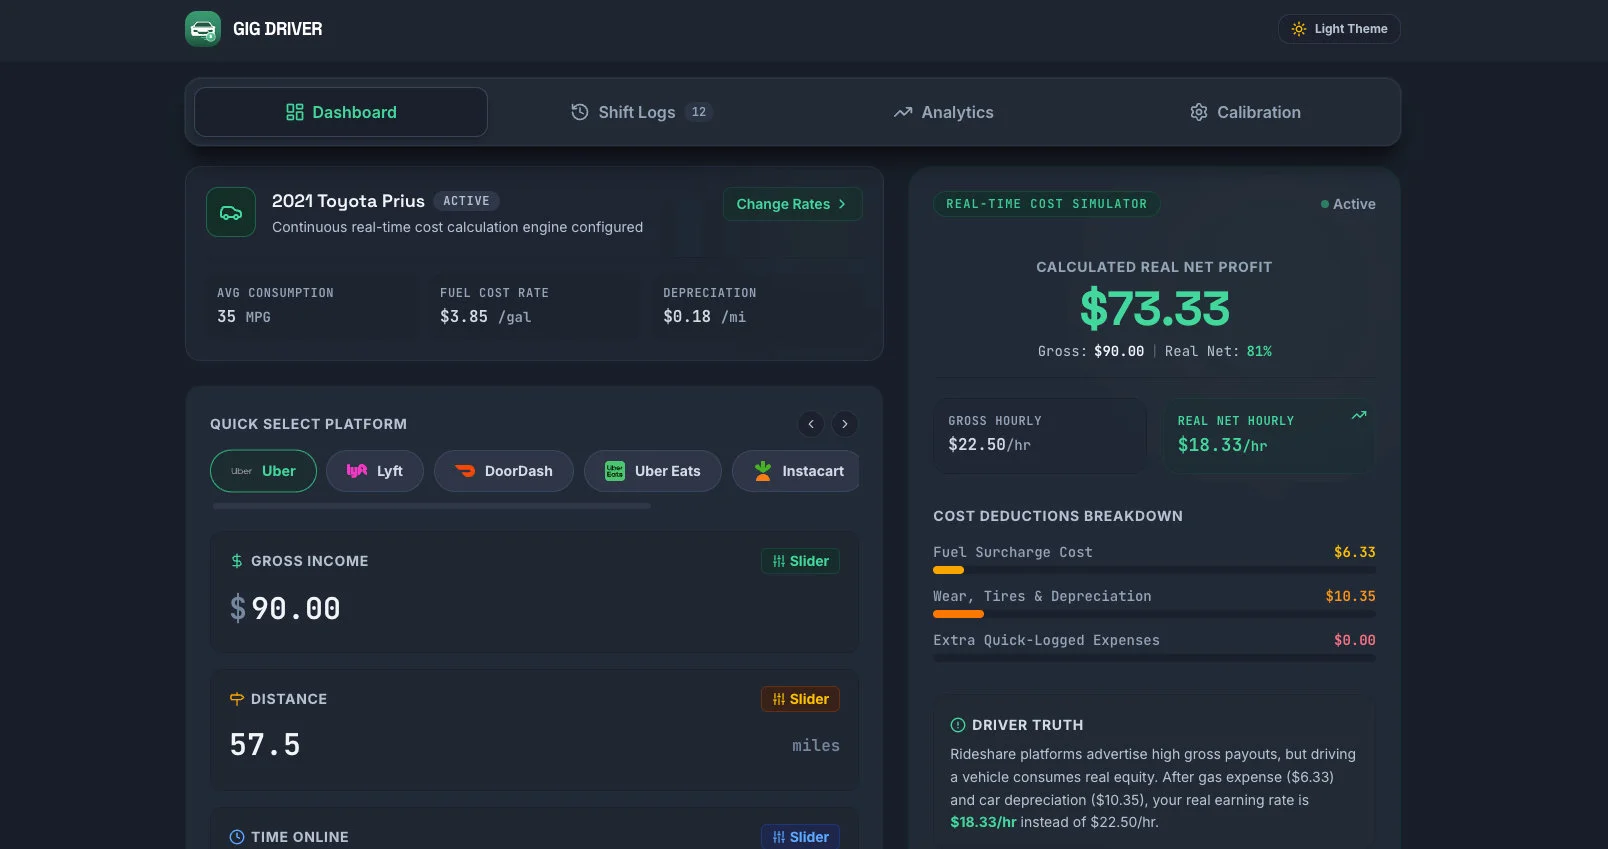
Task: Select Lyft platform chip
Action: click(x=375, y=471)
